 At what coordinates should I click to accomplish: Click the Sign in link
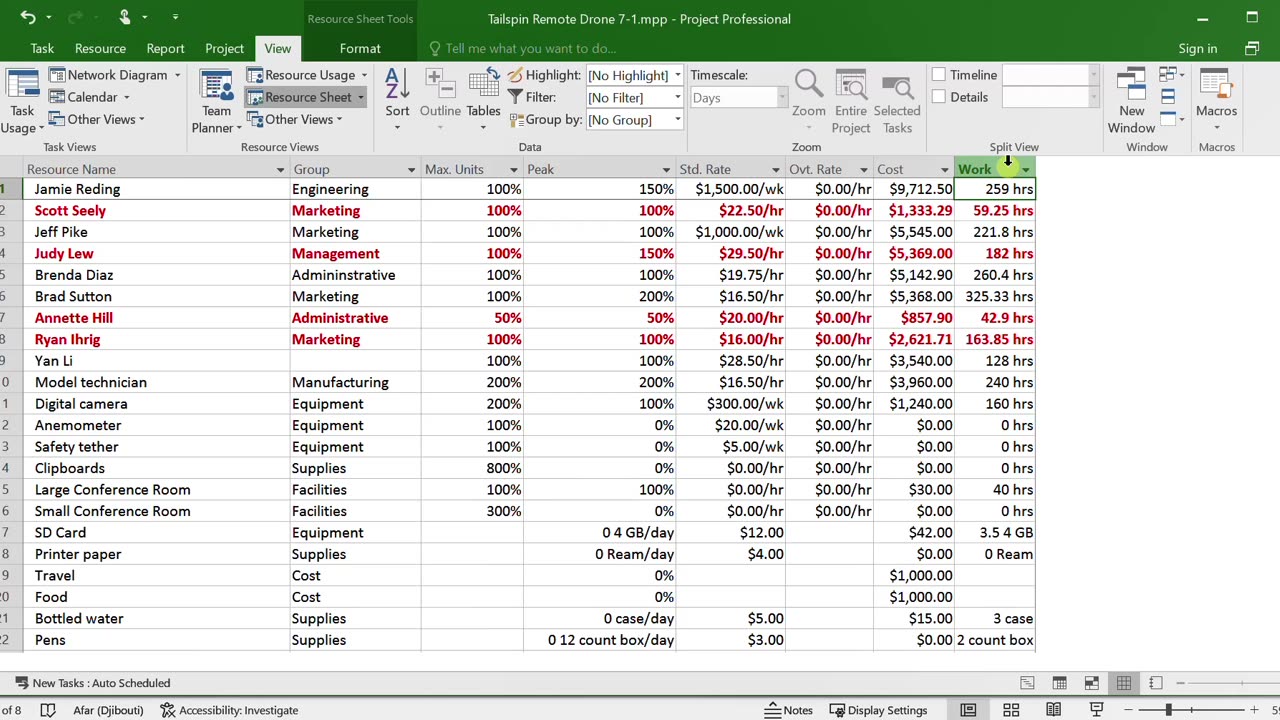coord(1197,48)
